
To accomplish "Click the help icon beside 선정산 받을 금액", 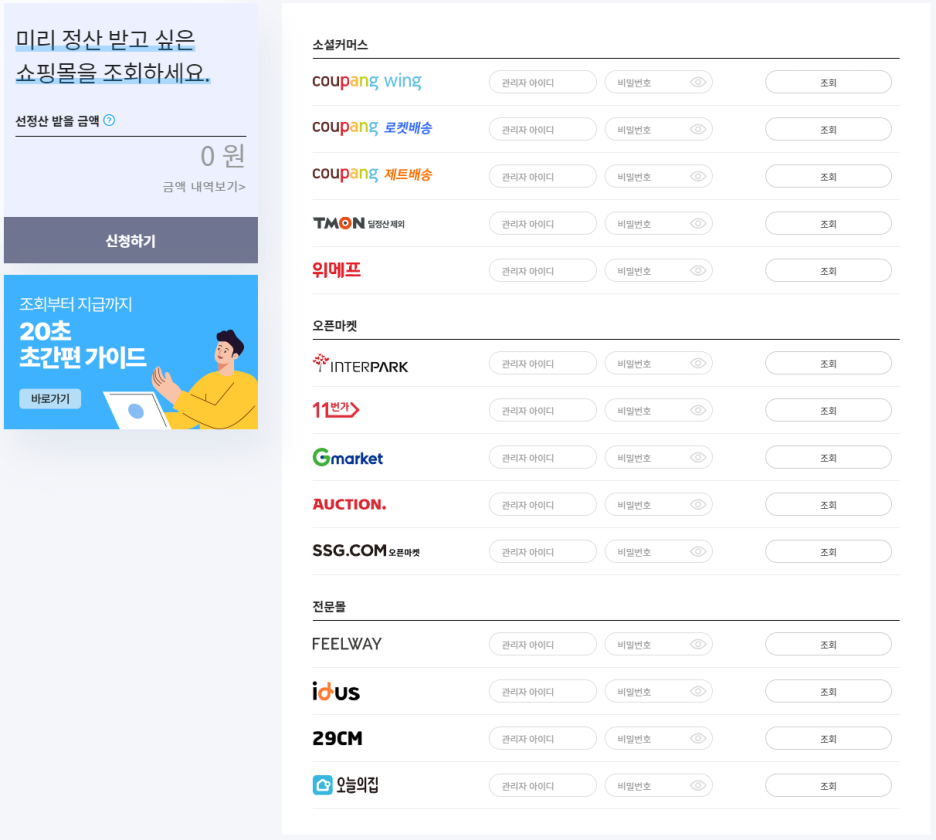I will [x=109, y=120].
